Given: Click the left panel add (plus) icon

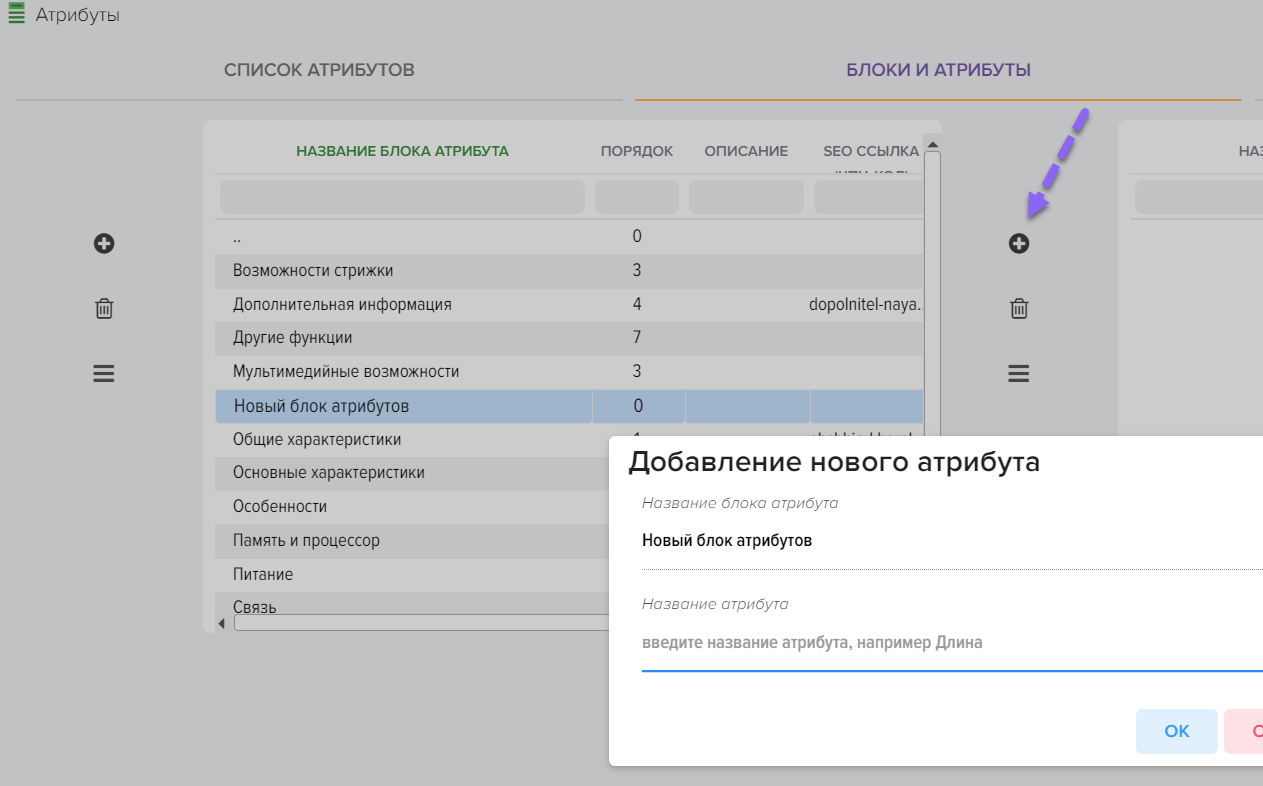Looking at the screenshot, I should click(x=104, y=243).
